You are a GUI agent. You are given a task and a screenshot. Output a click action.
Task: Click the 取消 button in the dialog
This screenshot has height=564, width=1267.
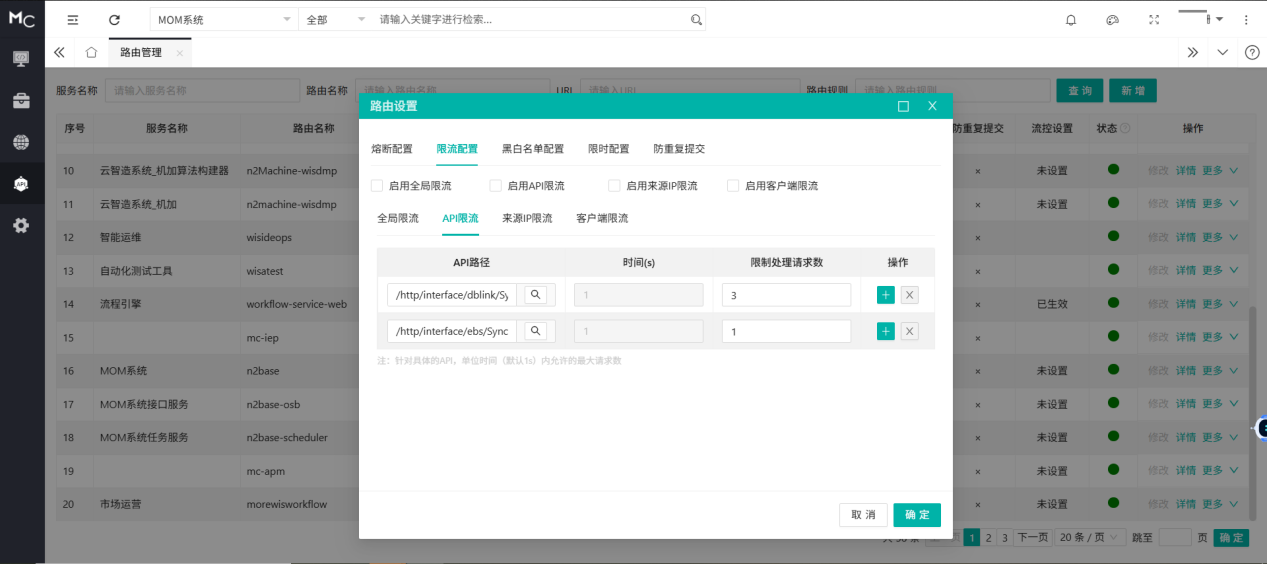[863, 515]
